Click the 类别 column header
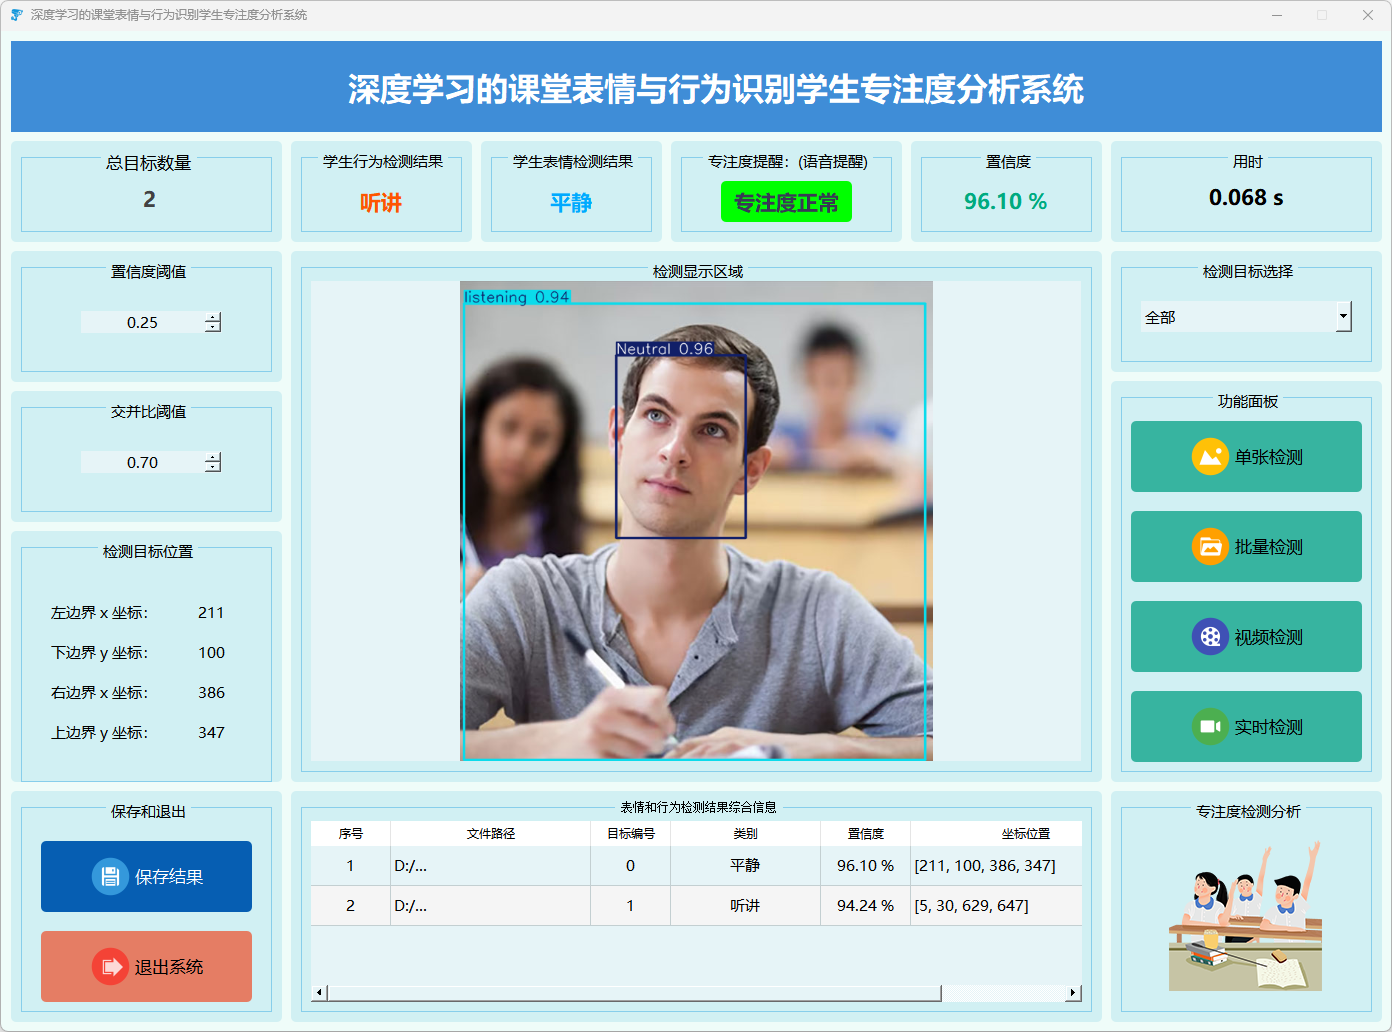 pos(745,834)
